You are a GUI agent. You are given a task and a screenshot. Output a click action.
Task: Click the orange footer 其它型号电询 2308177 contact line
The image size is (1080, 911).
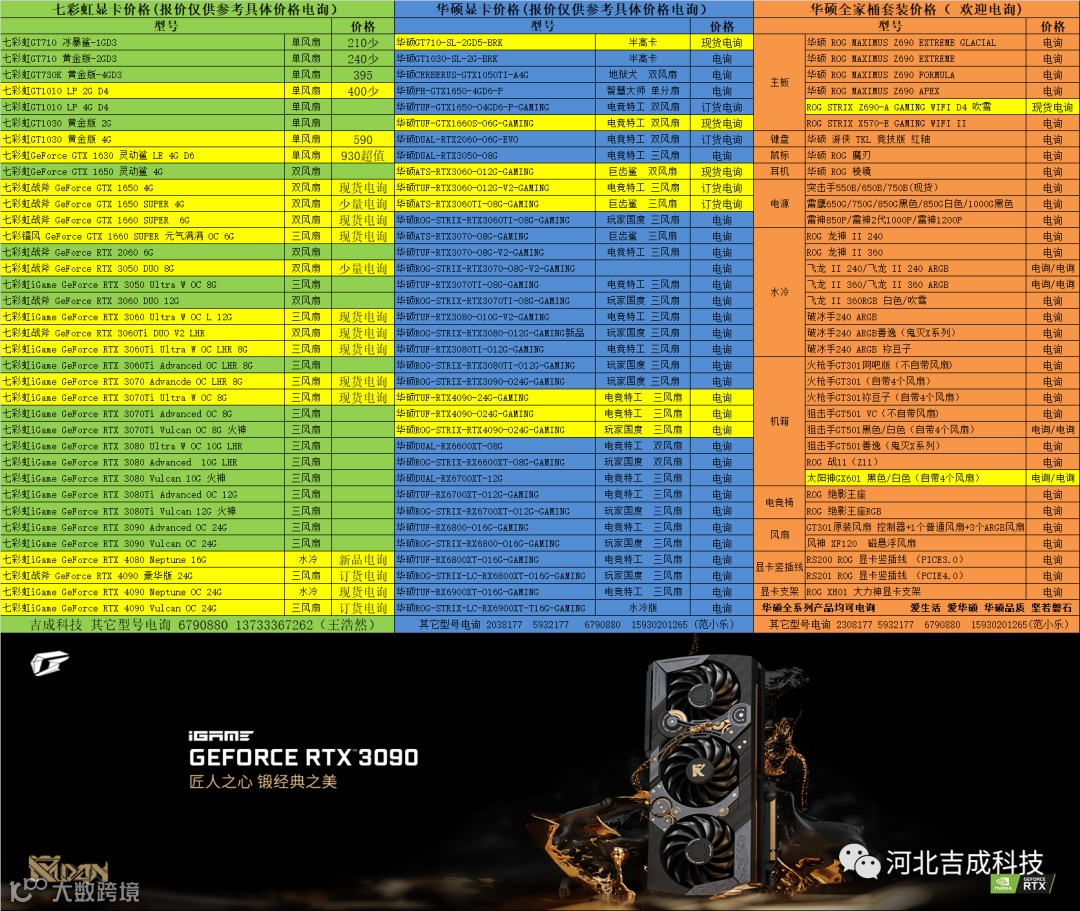[x=917, y=625]
